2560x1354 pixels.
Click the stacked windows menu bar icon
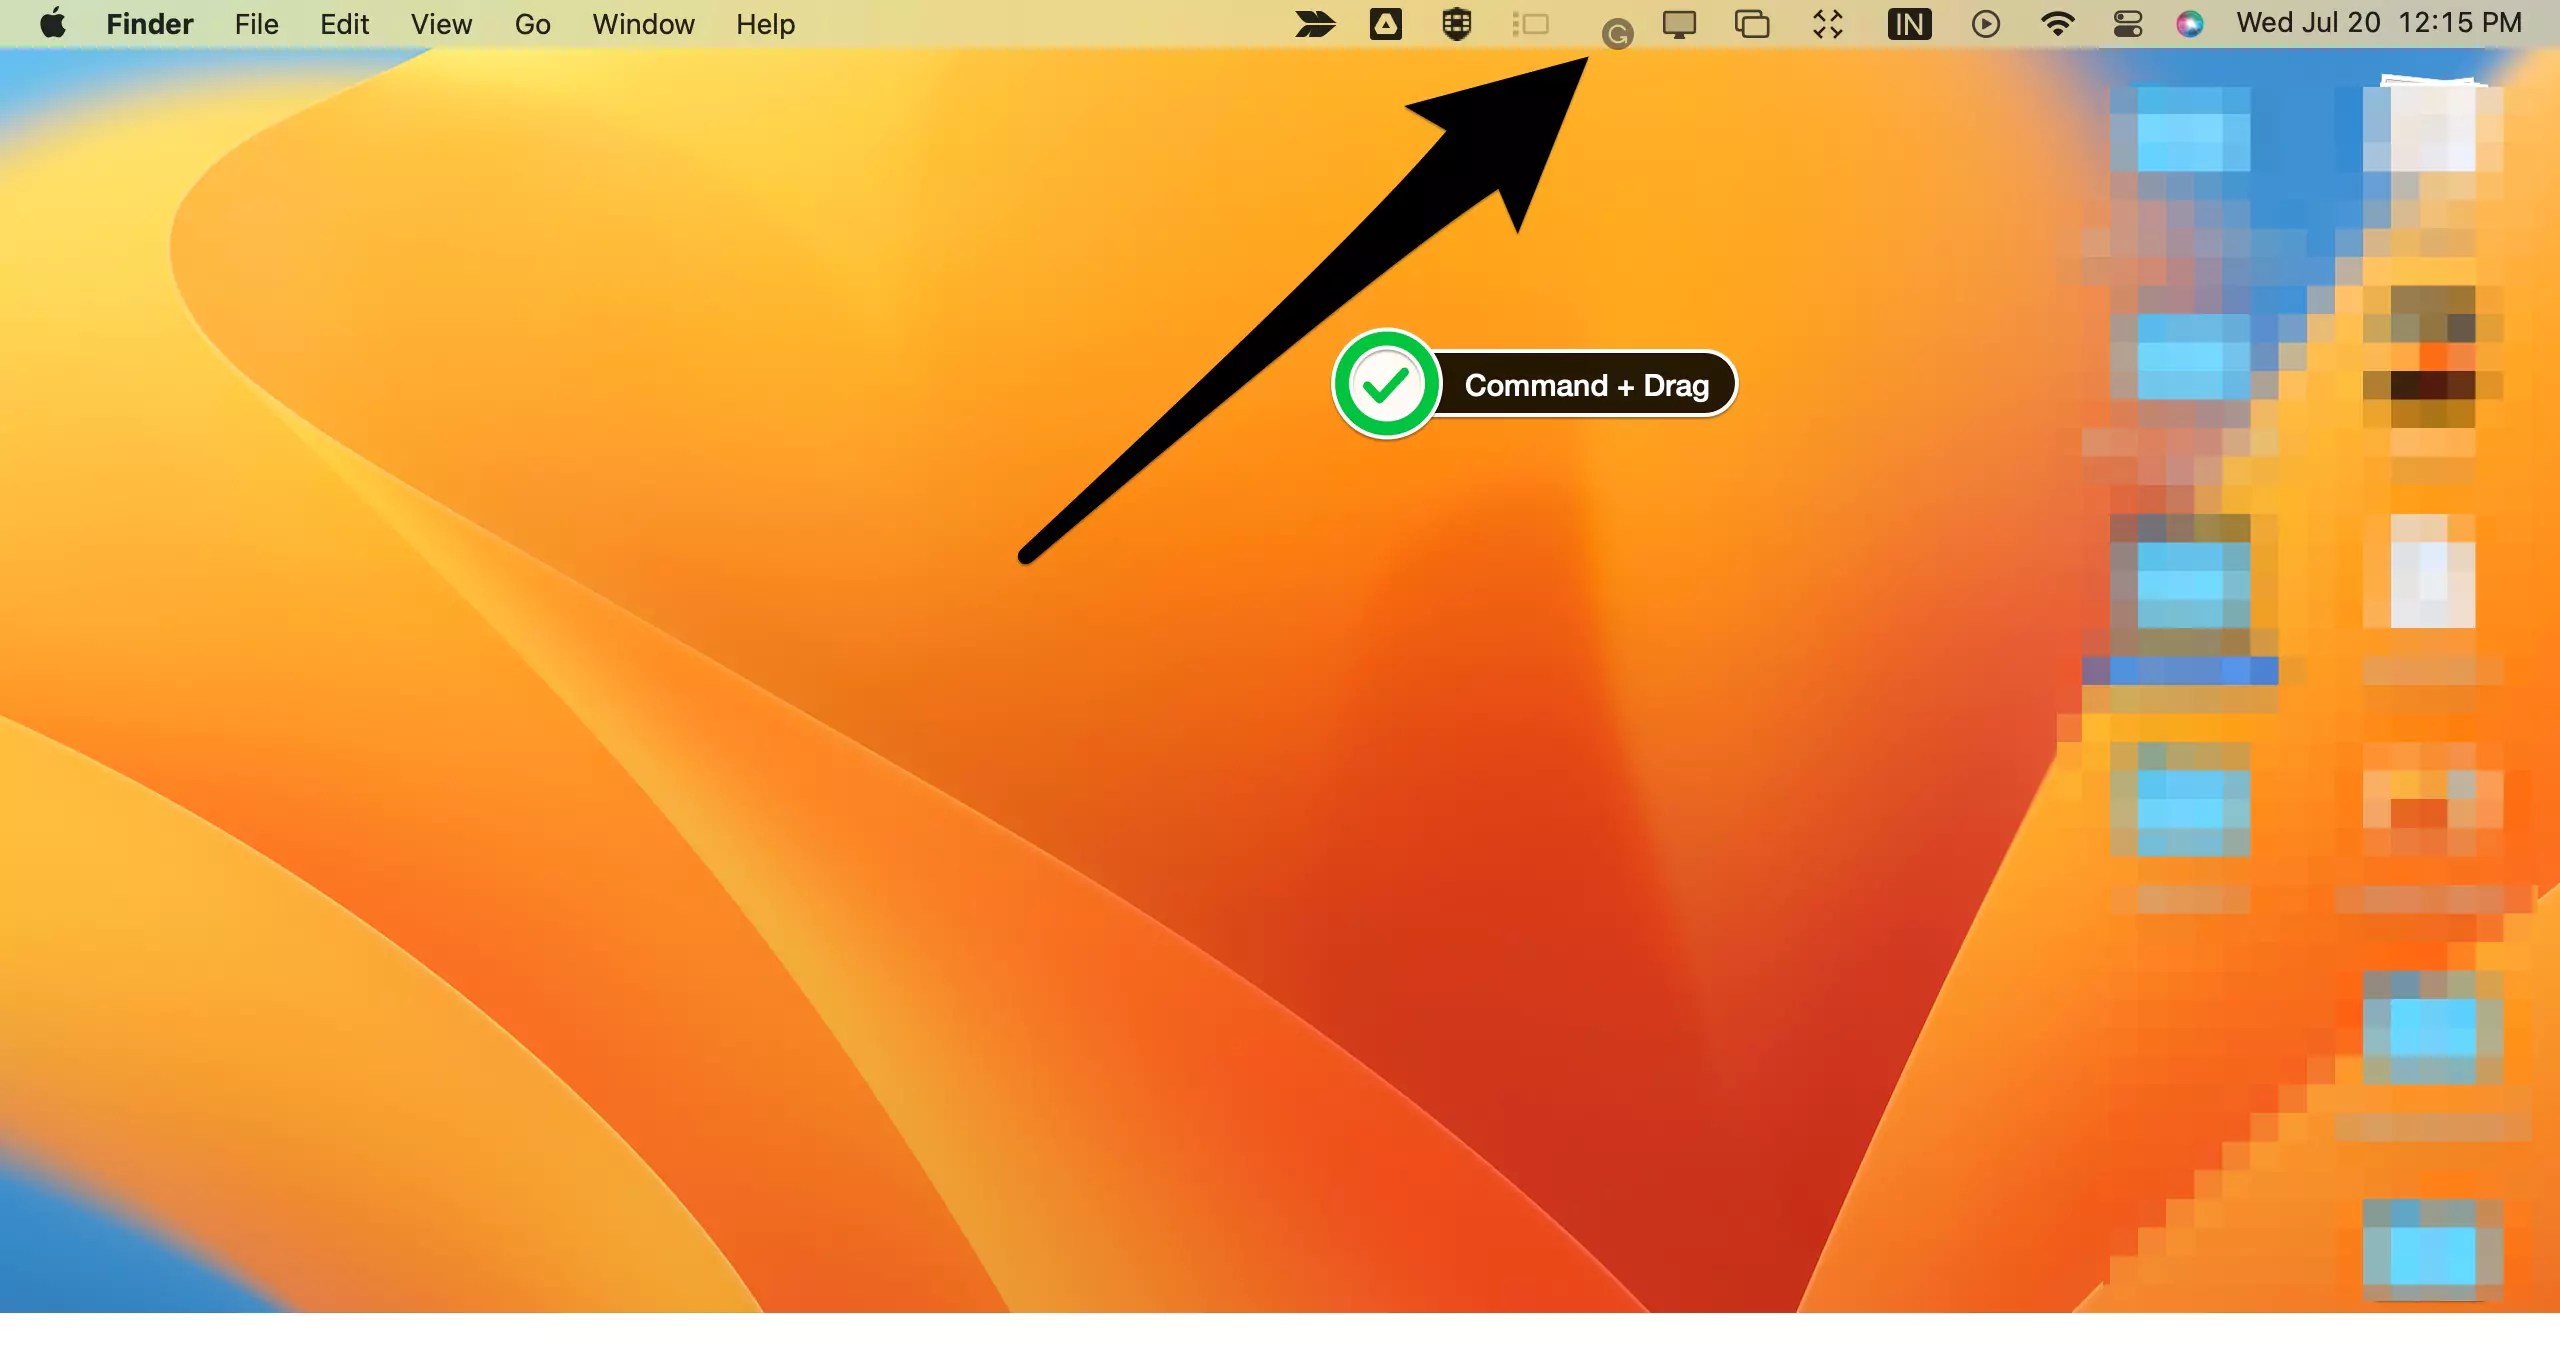click(1751, 24)
